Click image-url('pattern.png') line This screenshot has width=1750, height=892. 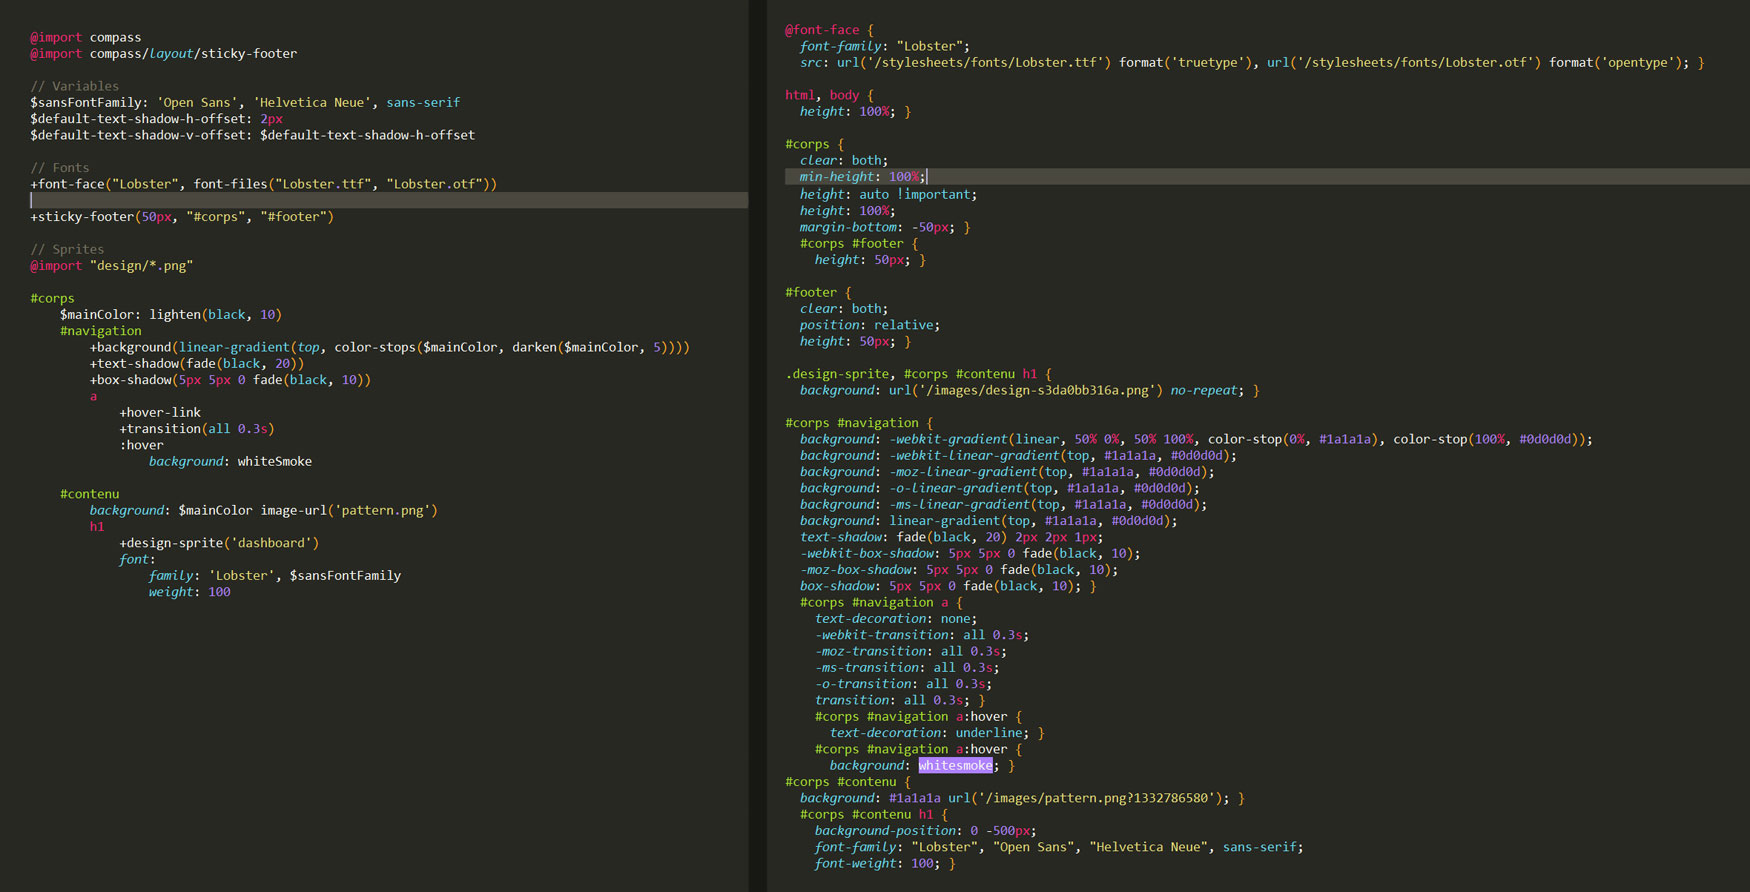coord(264,510)
